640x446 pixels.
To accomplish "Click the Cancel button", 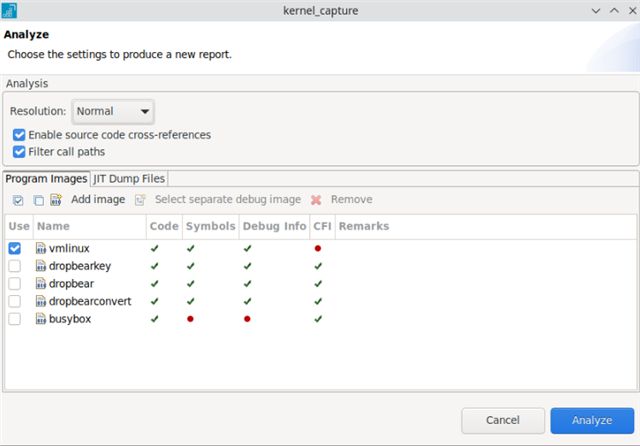I will [502, 420].
